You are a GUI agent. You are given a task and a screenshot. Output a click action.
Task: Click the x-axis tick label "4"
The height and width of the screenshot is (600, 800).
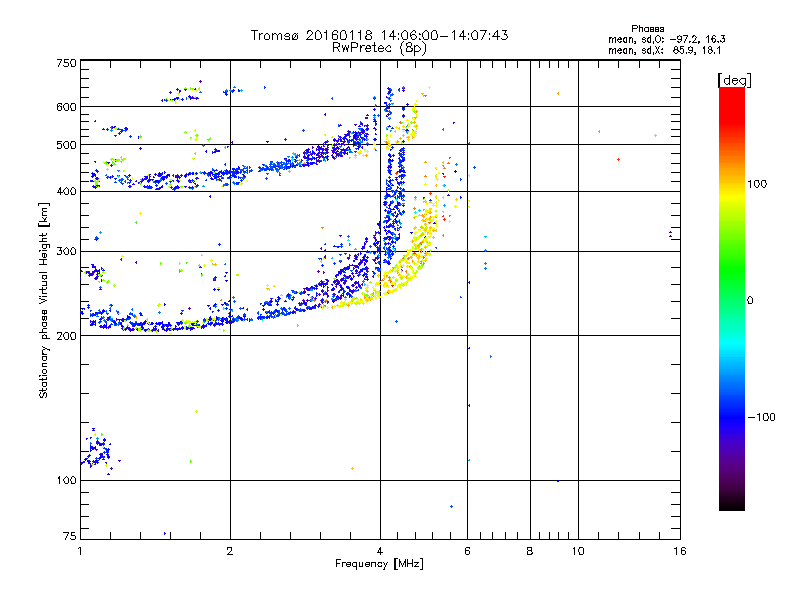[x=380, y=551]
